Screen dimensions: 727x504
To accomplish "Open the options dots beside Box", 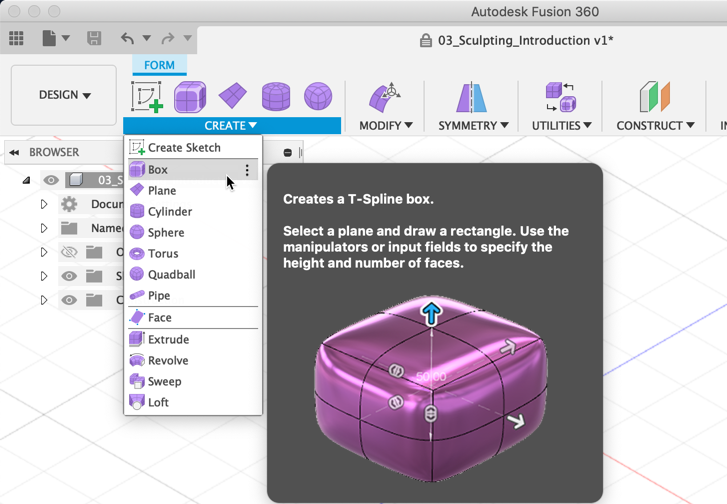I will (x=247, y=170).
